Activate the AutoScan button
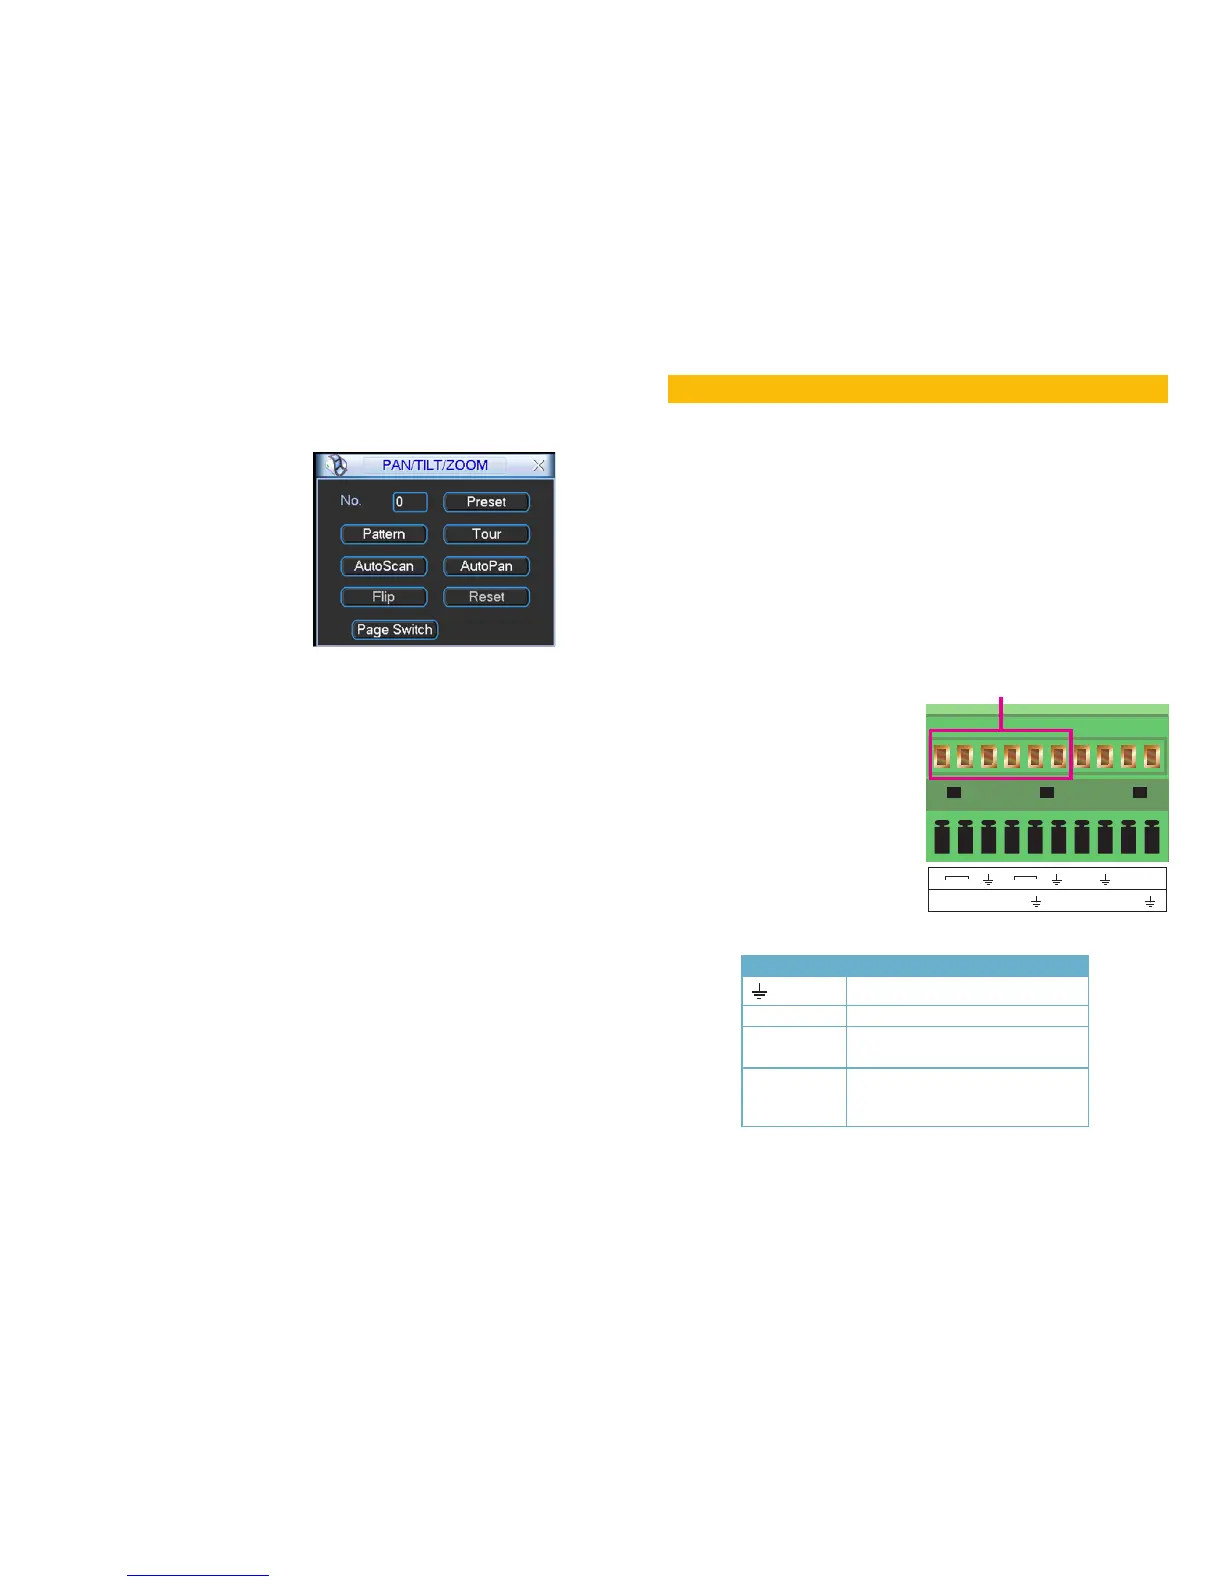 384,566
